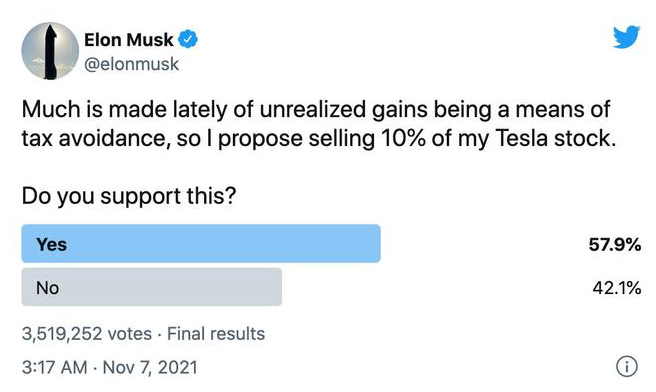Click the 'tax avoidance' phrase in tweet
This screenshot has height=392, width=656.
coord(96,138)
